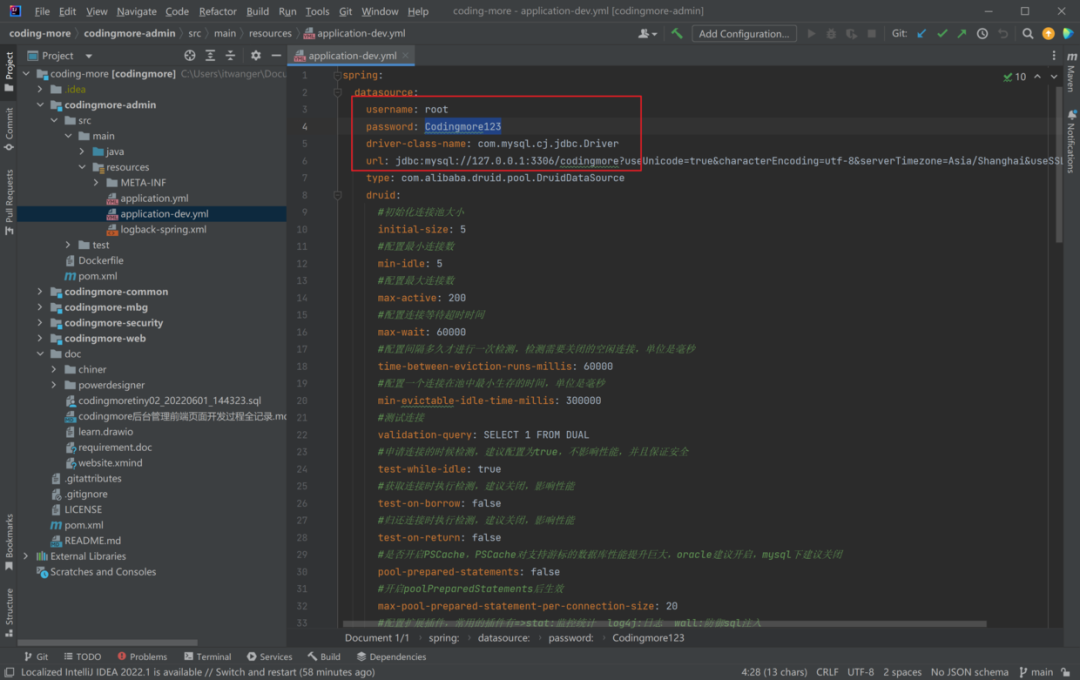Click the Select Opened File target icon
Image resolution: width=1080 pixels, height=680 pixels.
point(189,55)
